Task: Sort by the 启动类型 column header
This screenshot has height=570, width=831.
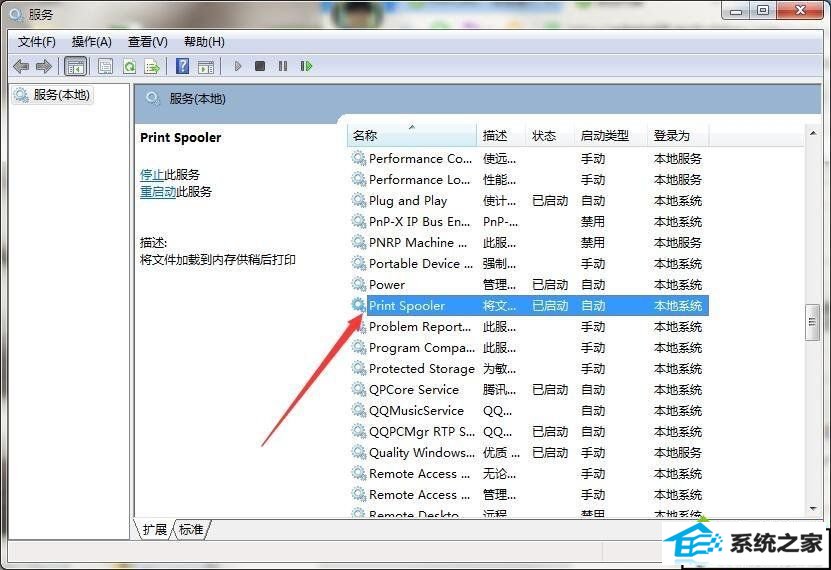Action: click(605, 135)
